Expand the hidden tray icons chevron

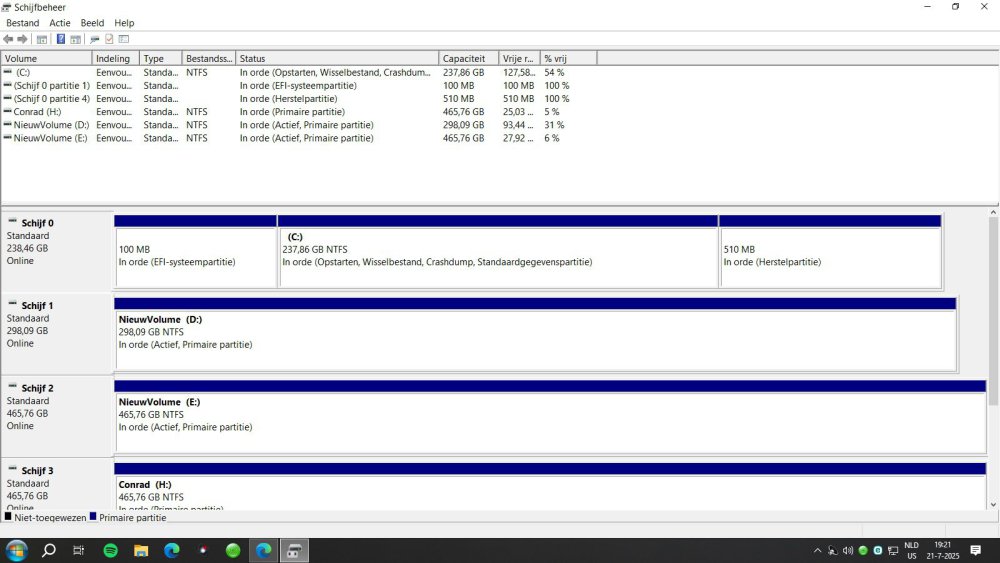click(x=817, y=550)
